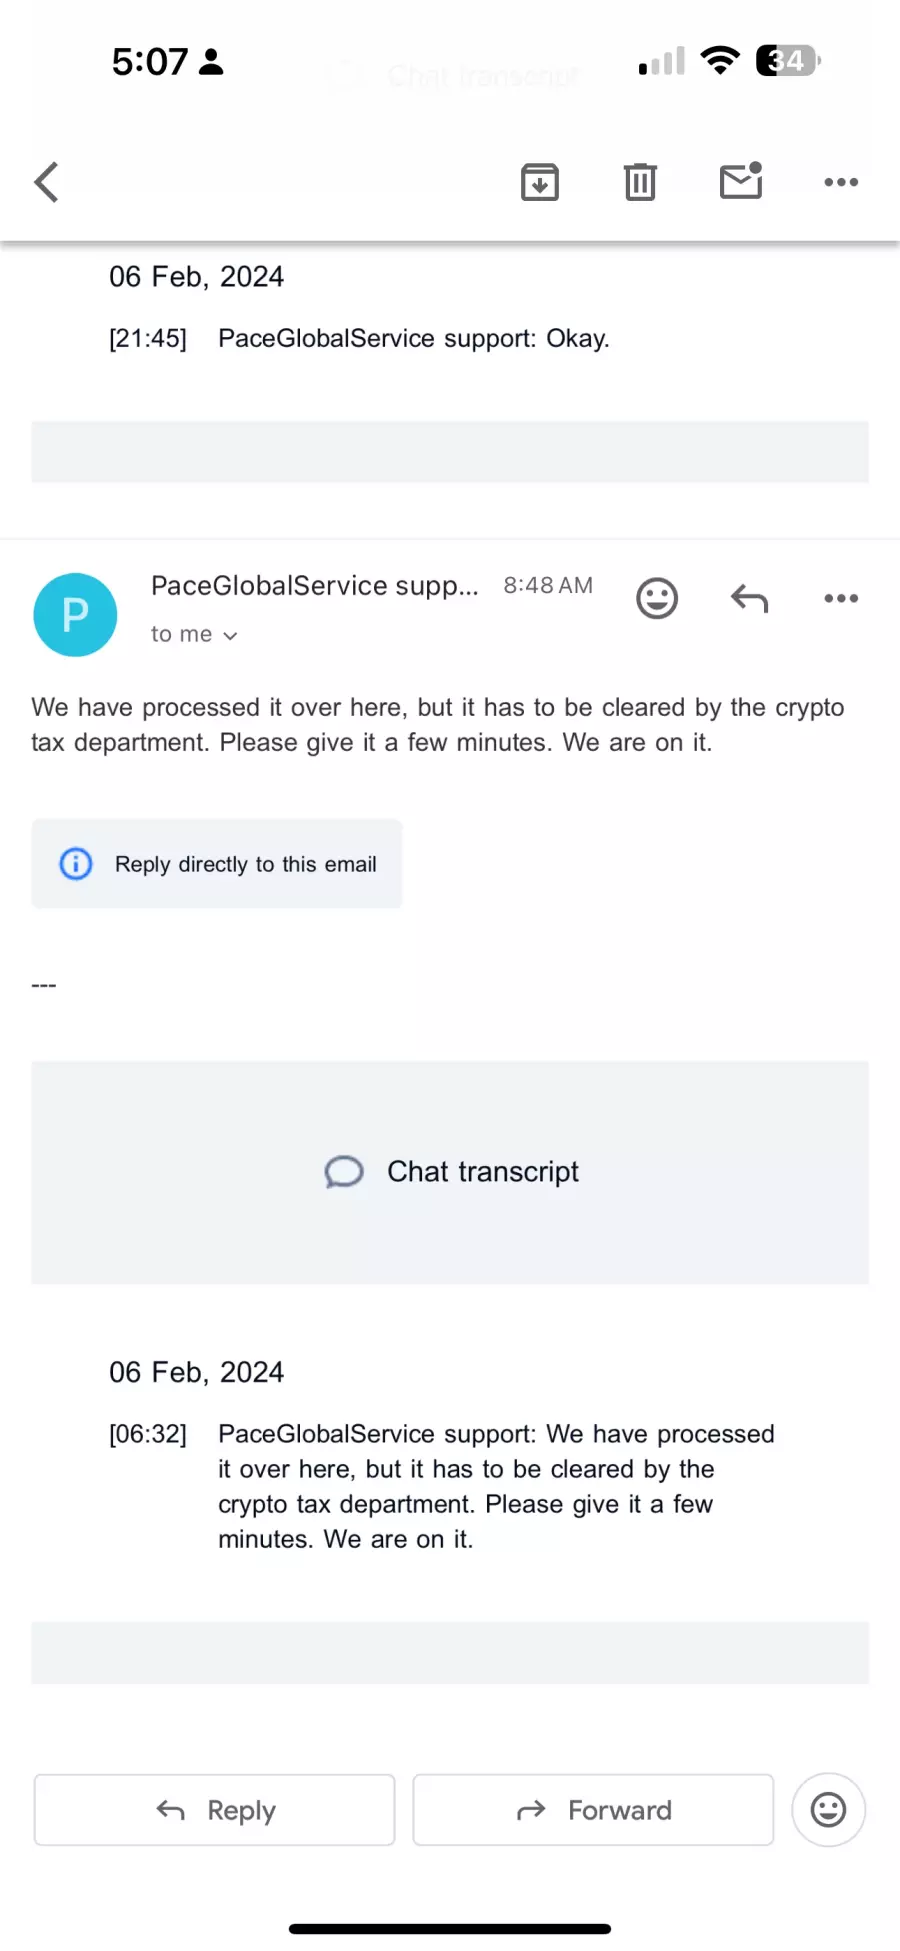Mark the email as unread
The height and width of the screenshot is (1951, 900).
(x=741, y=181)
